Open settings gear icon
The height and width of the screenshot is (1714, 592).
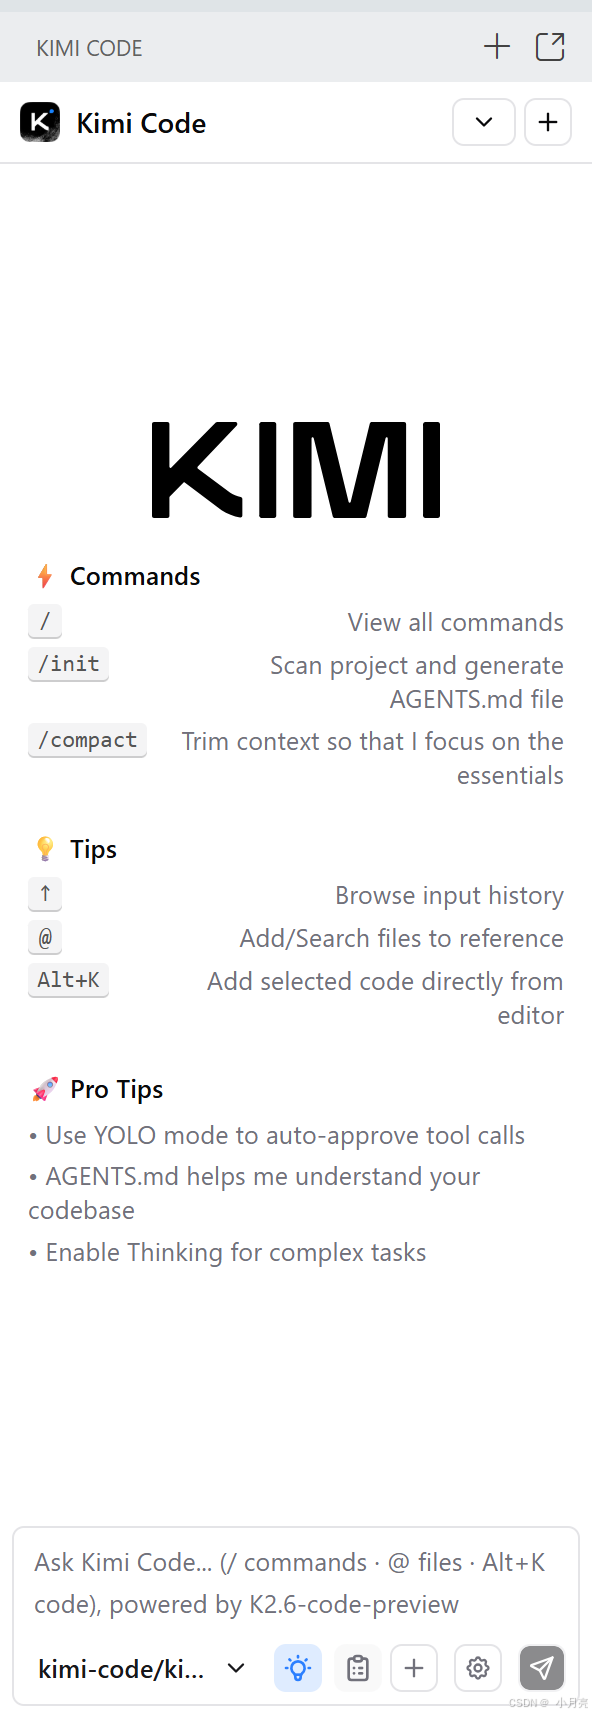pyautogui.click(x=478, y=1668)
